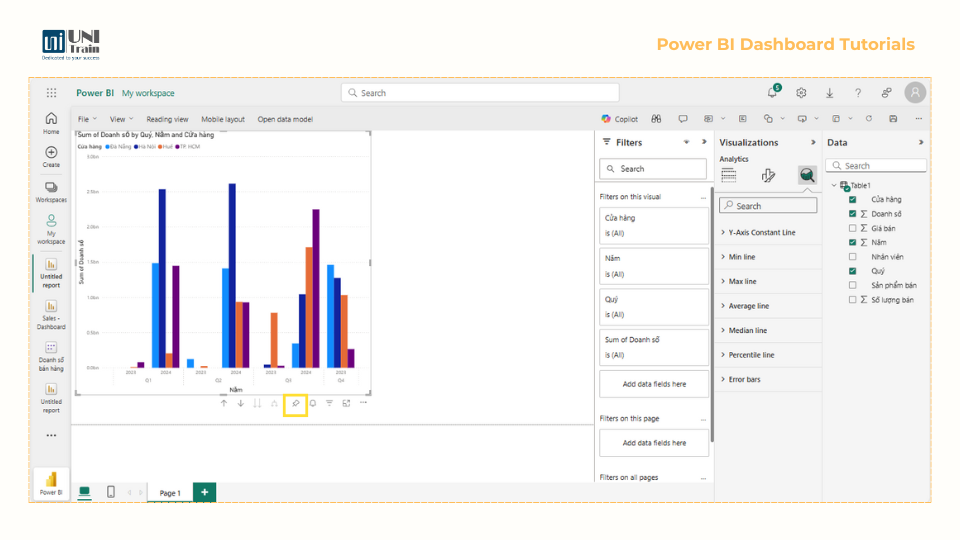This screenshot has height=540, width=960.
Task: Check the Số lượng bán field
Action: point(852,300)
